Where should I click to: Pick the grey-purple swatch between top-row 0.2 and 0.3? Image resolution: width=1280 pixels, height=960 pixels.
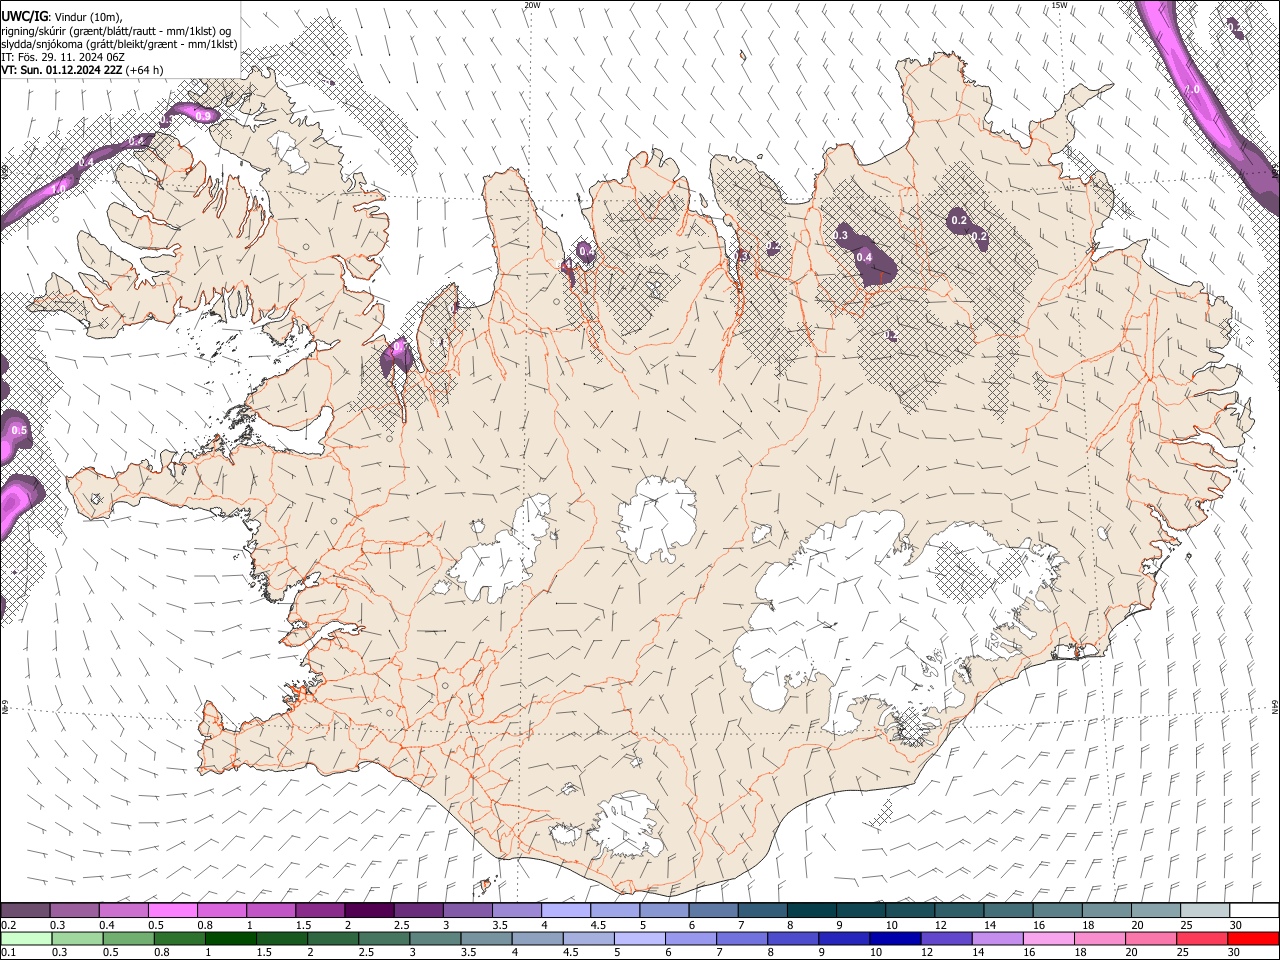coord(25,911)
